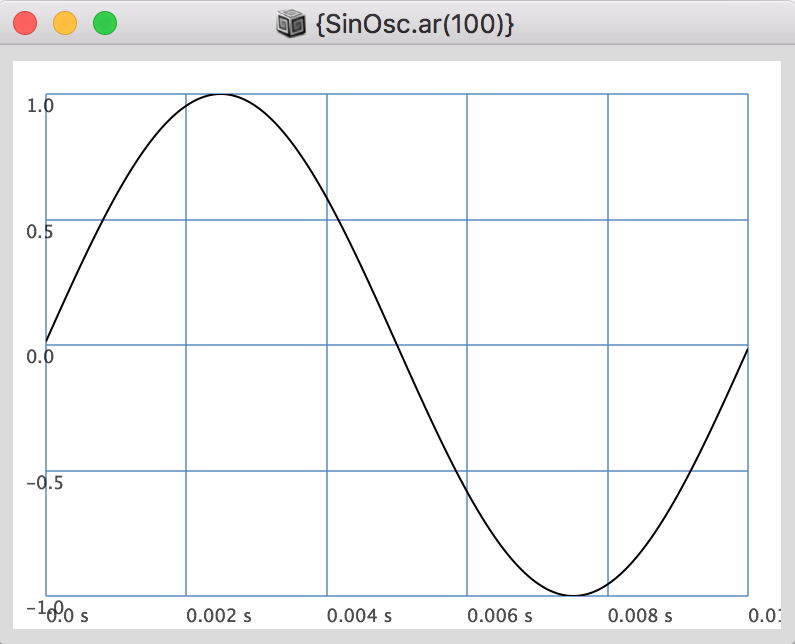Image resolution: width=795 pixels, height=644 pixels.
Task: Click the 0.0 label on vertical axis
Action: [x=40, y=357]
